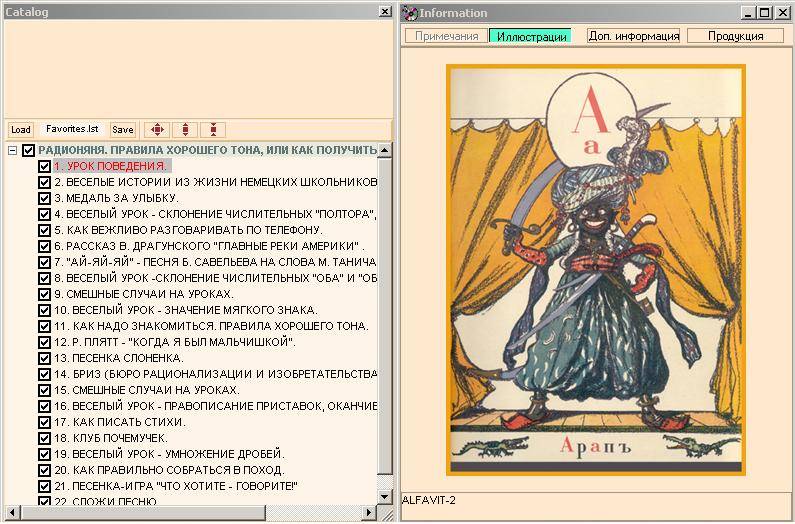Toggle checkbox for 9. СМЕШНЫЕ СЛУЧАИ НА УРОКАХ
795x524 pixels.
click(44, 294)
